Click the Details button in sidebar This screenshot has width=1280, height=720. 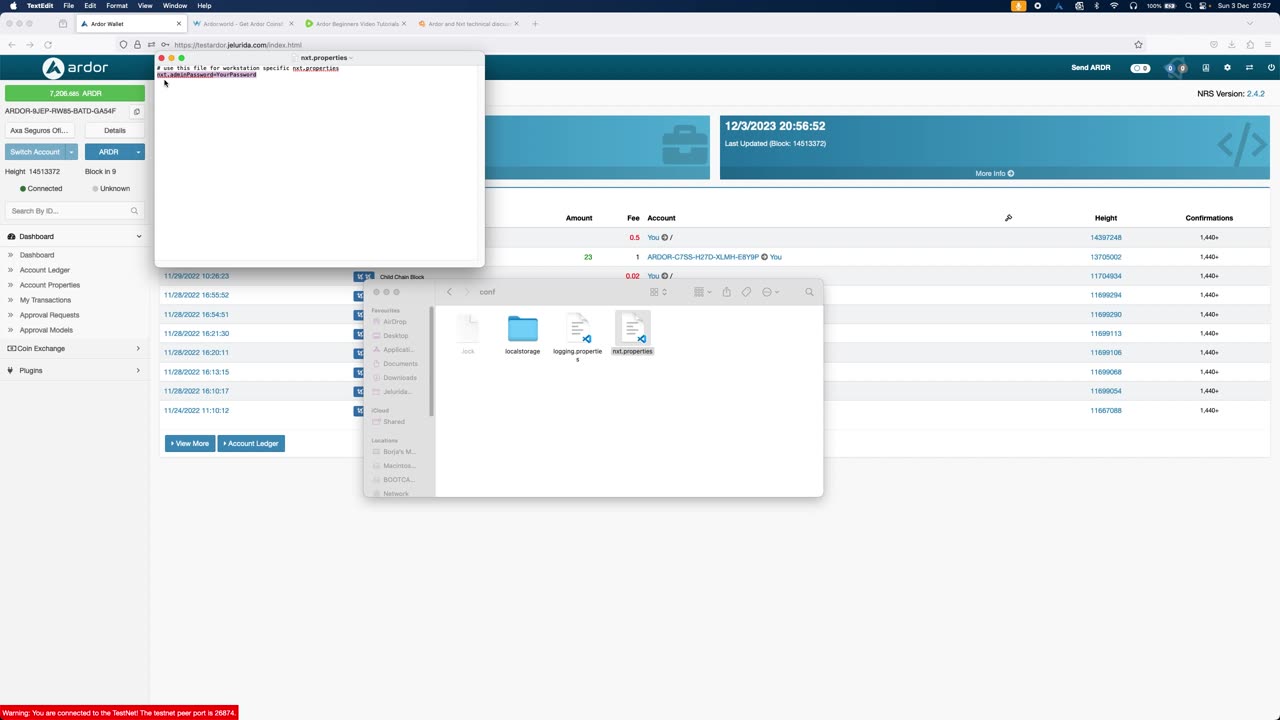115,130
